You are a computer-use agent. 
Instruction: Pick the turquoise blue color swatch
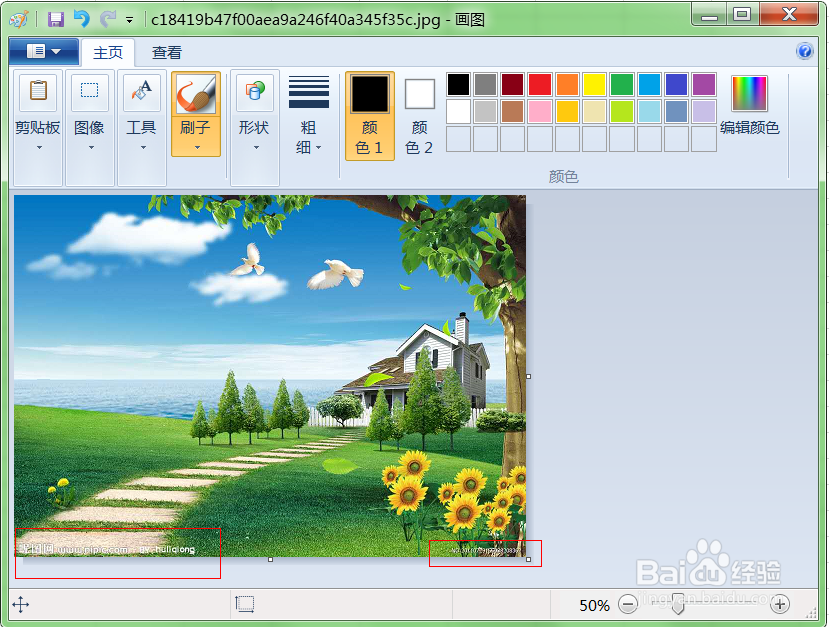pyautogui.click(x=649, y=84)
